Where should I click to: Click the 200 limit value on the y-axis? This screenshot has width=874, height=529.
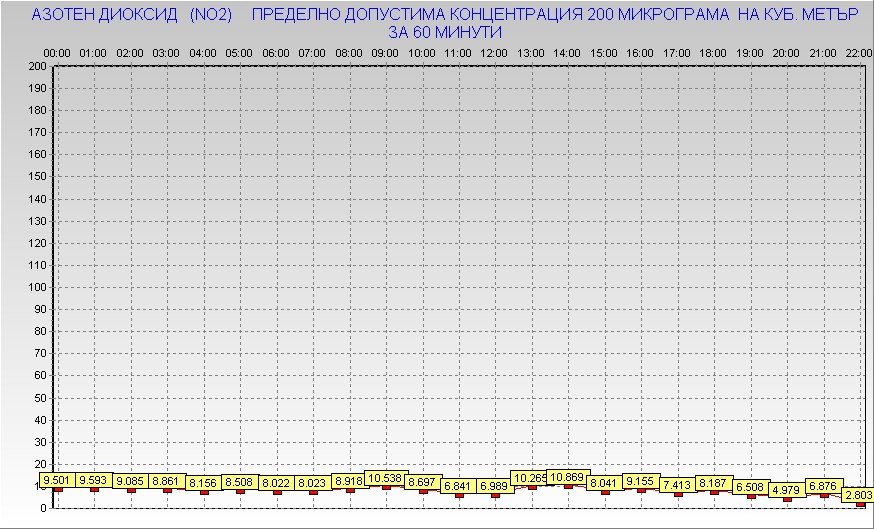pos(38,66)
